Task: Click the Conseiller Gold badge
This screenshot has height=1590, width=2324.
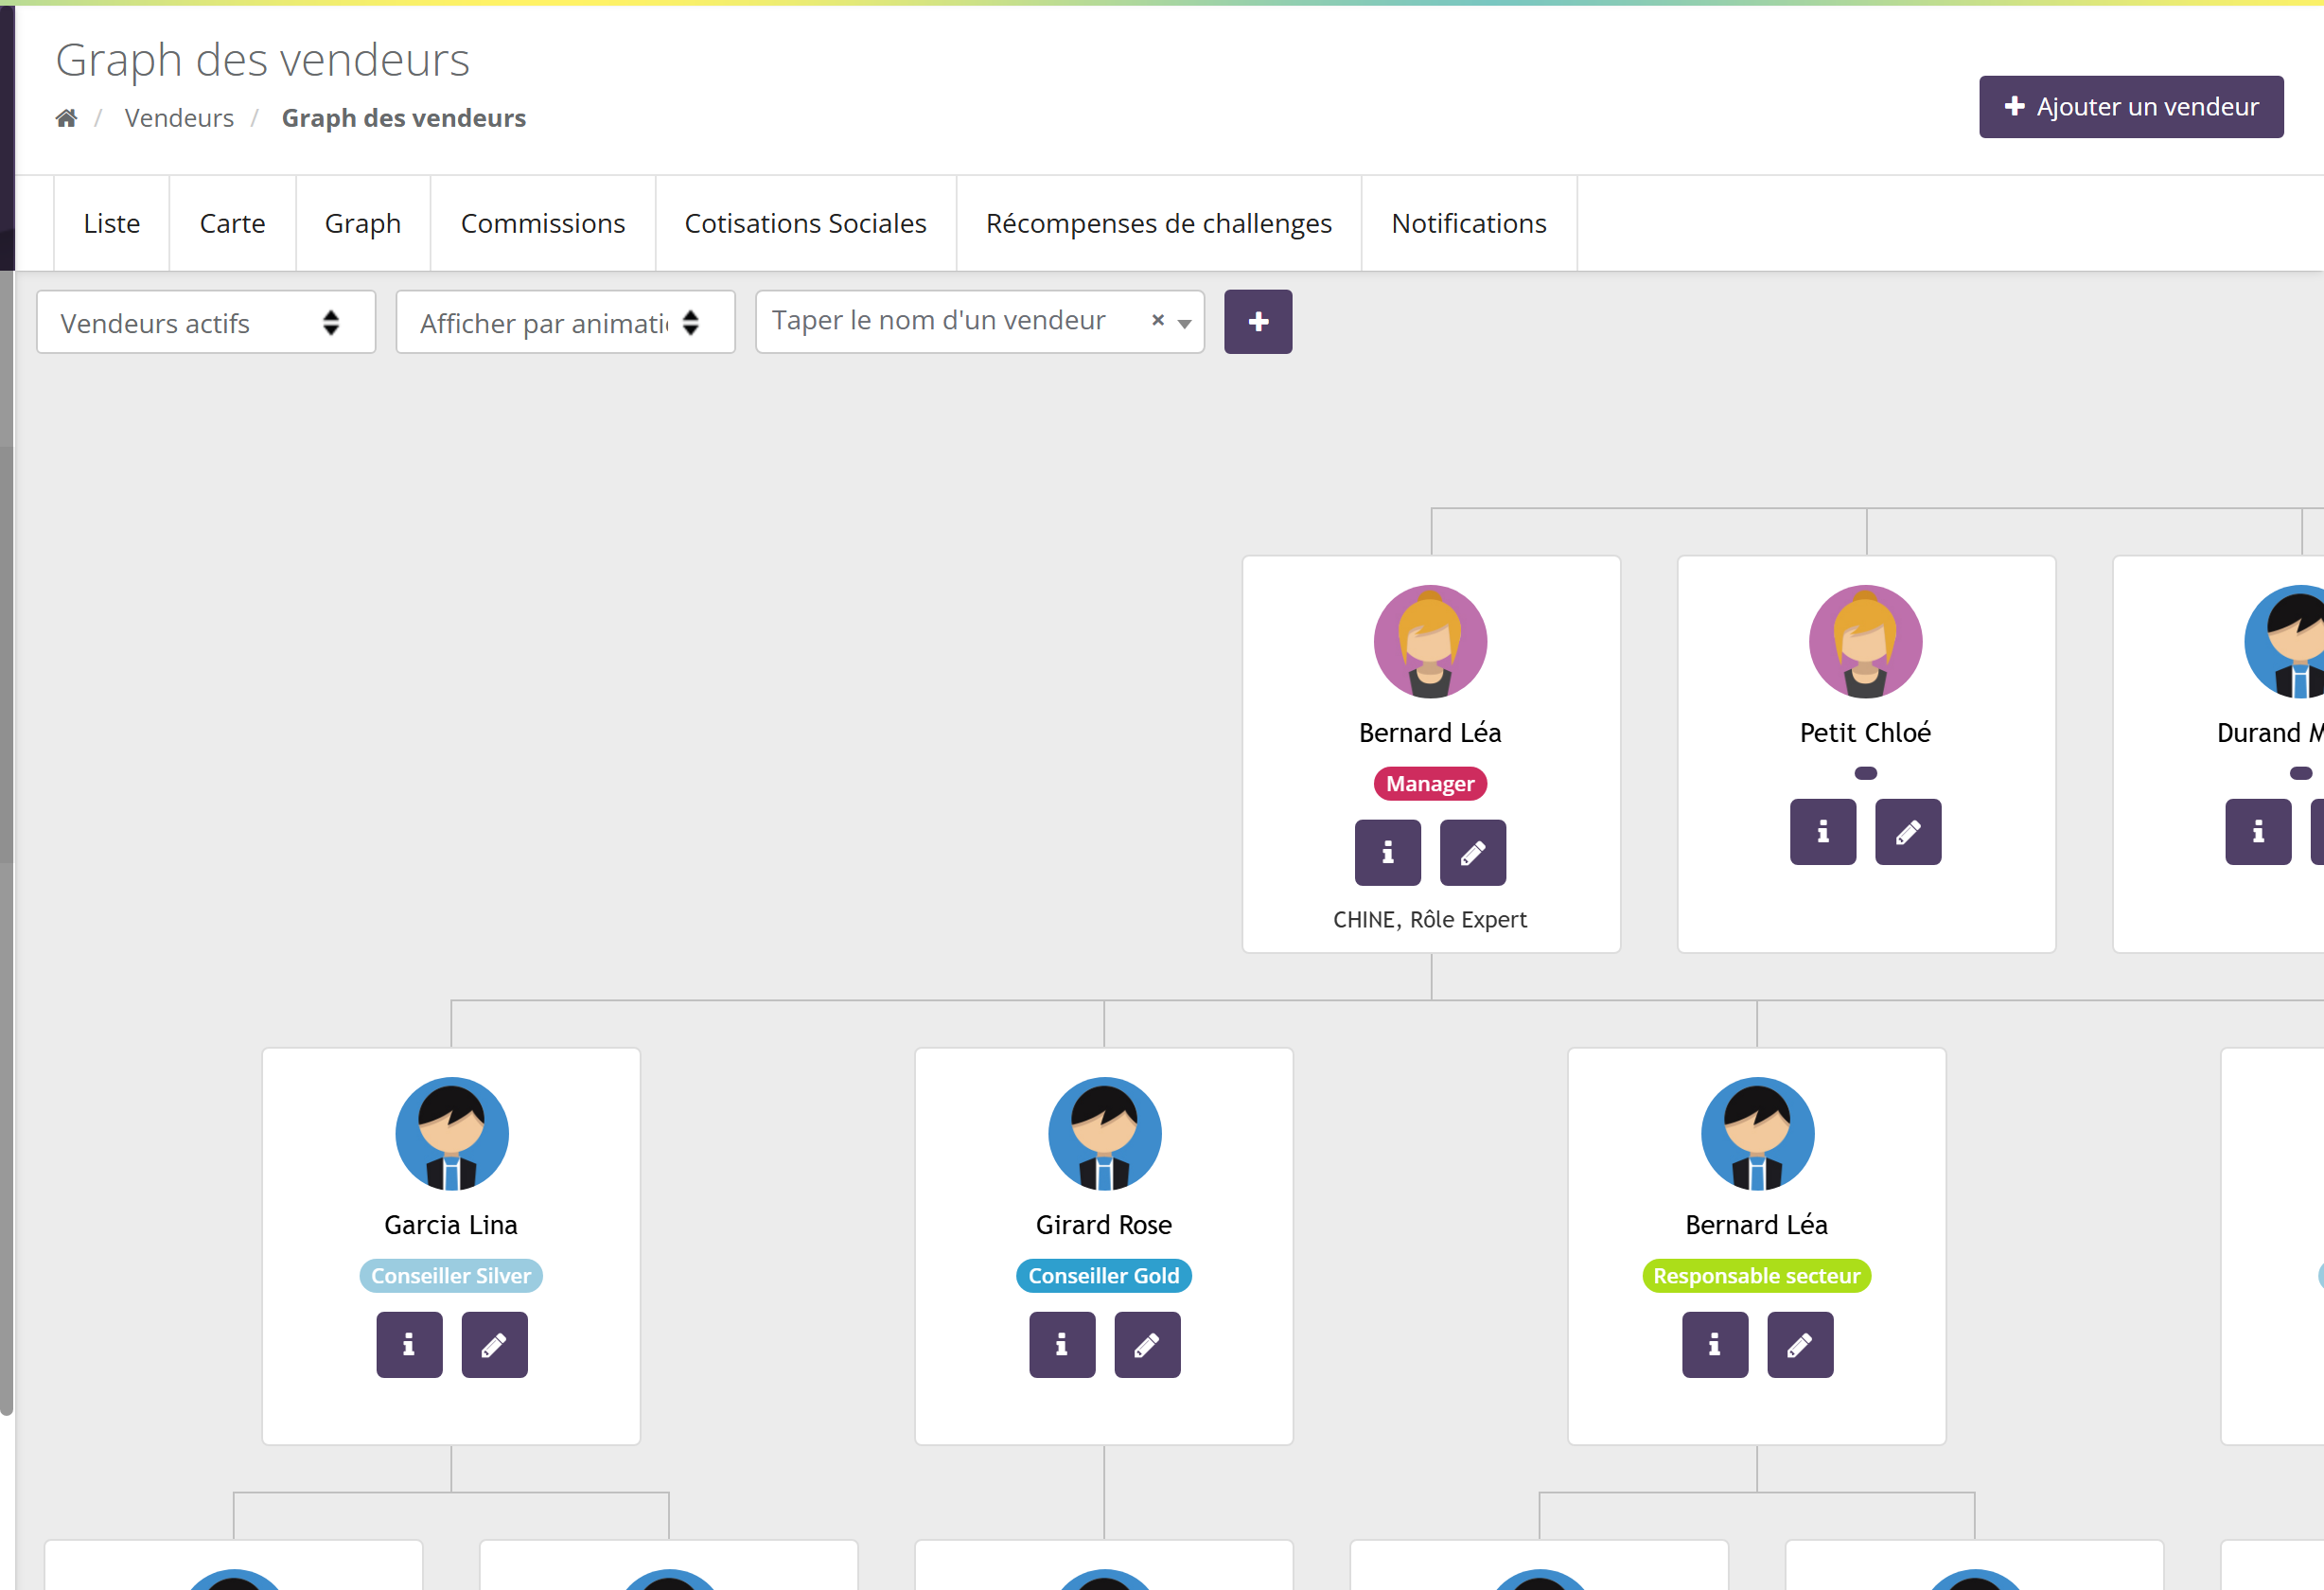Action: pos(1103,1275)
